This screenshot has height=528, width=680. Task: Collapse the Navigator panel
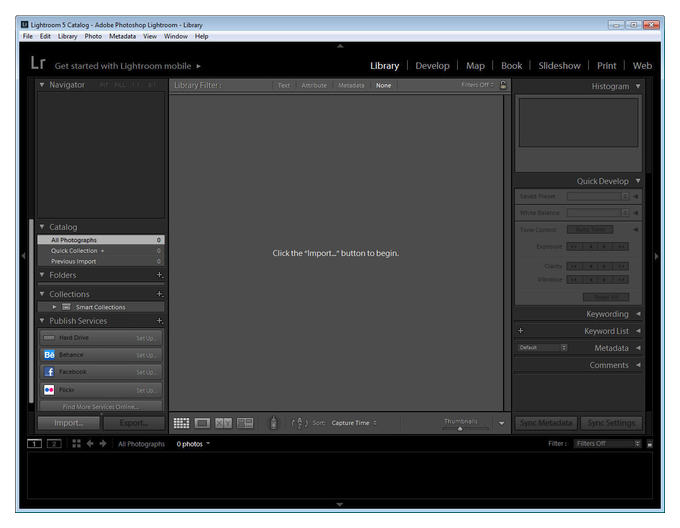point(42,85)
